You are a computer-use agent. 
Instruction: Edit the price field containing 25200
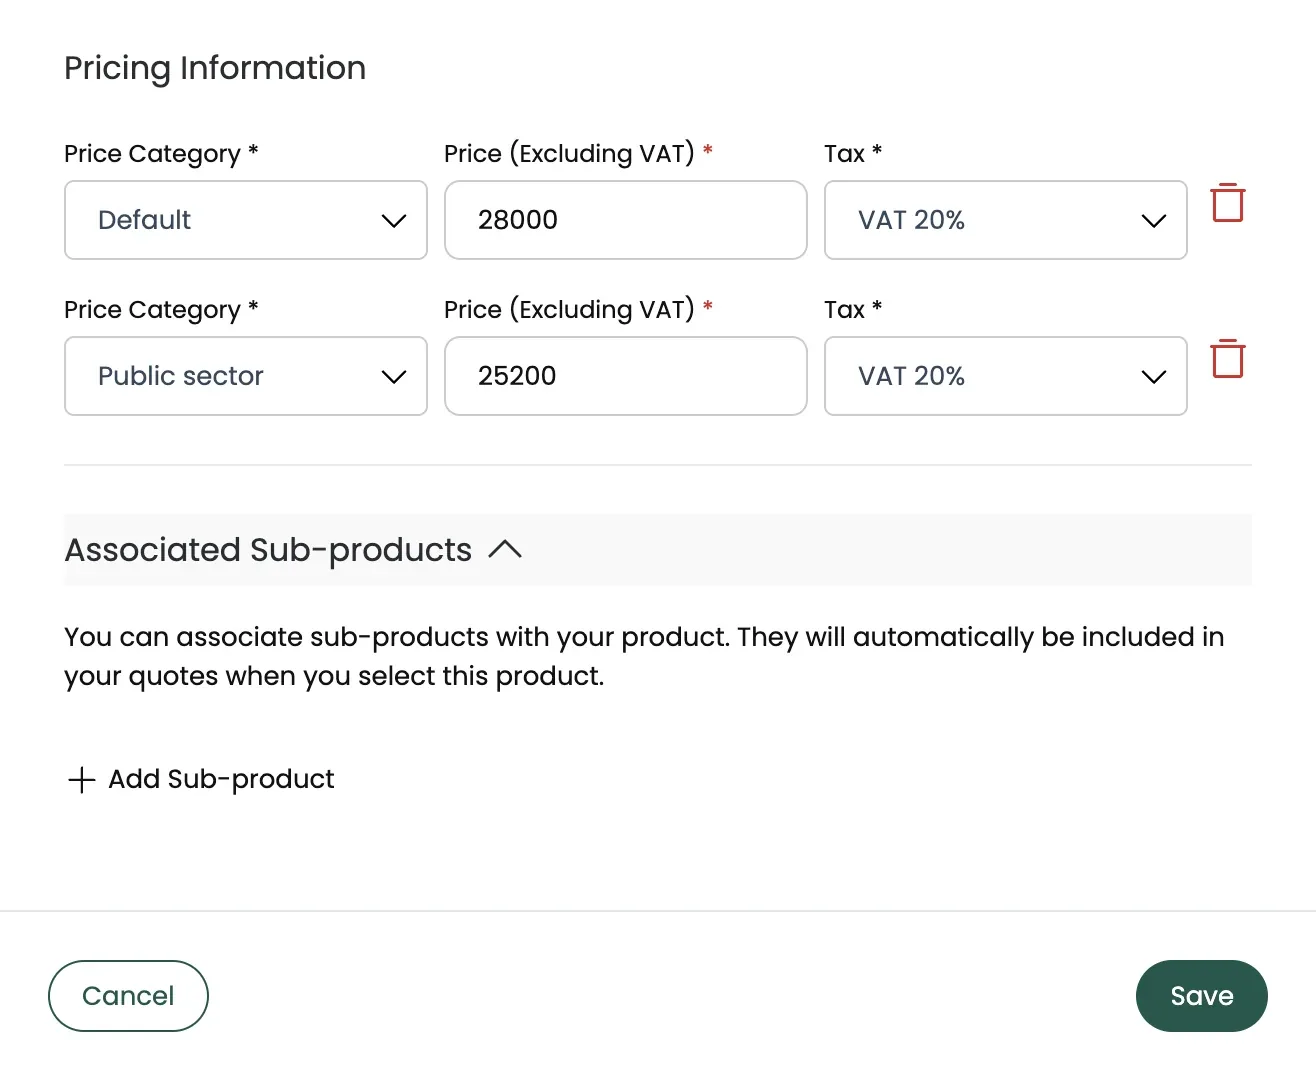[x=626, y=376]
